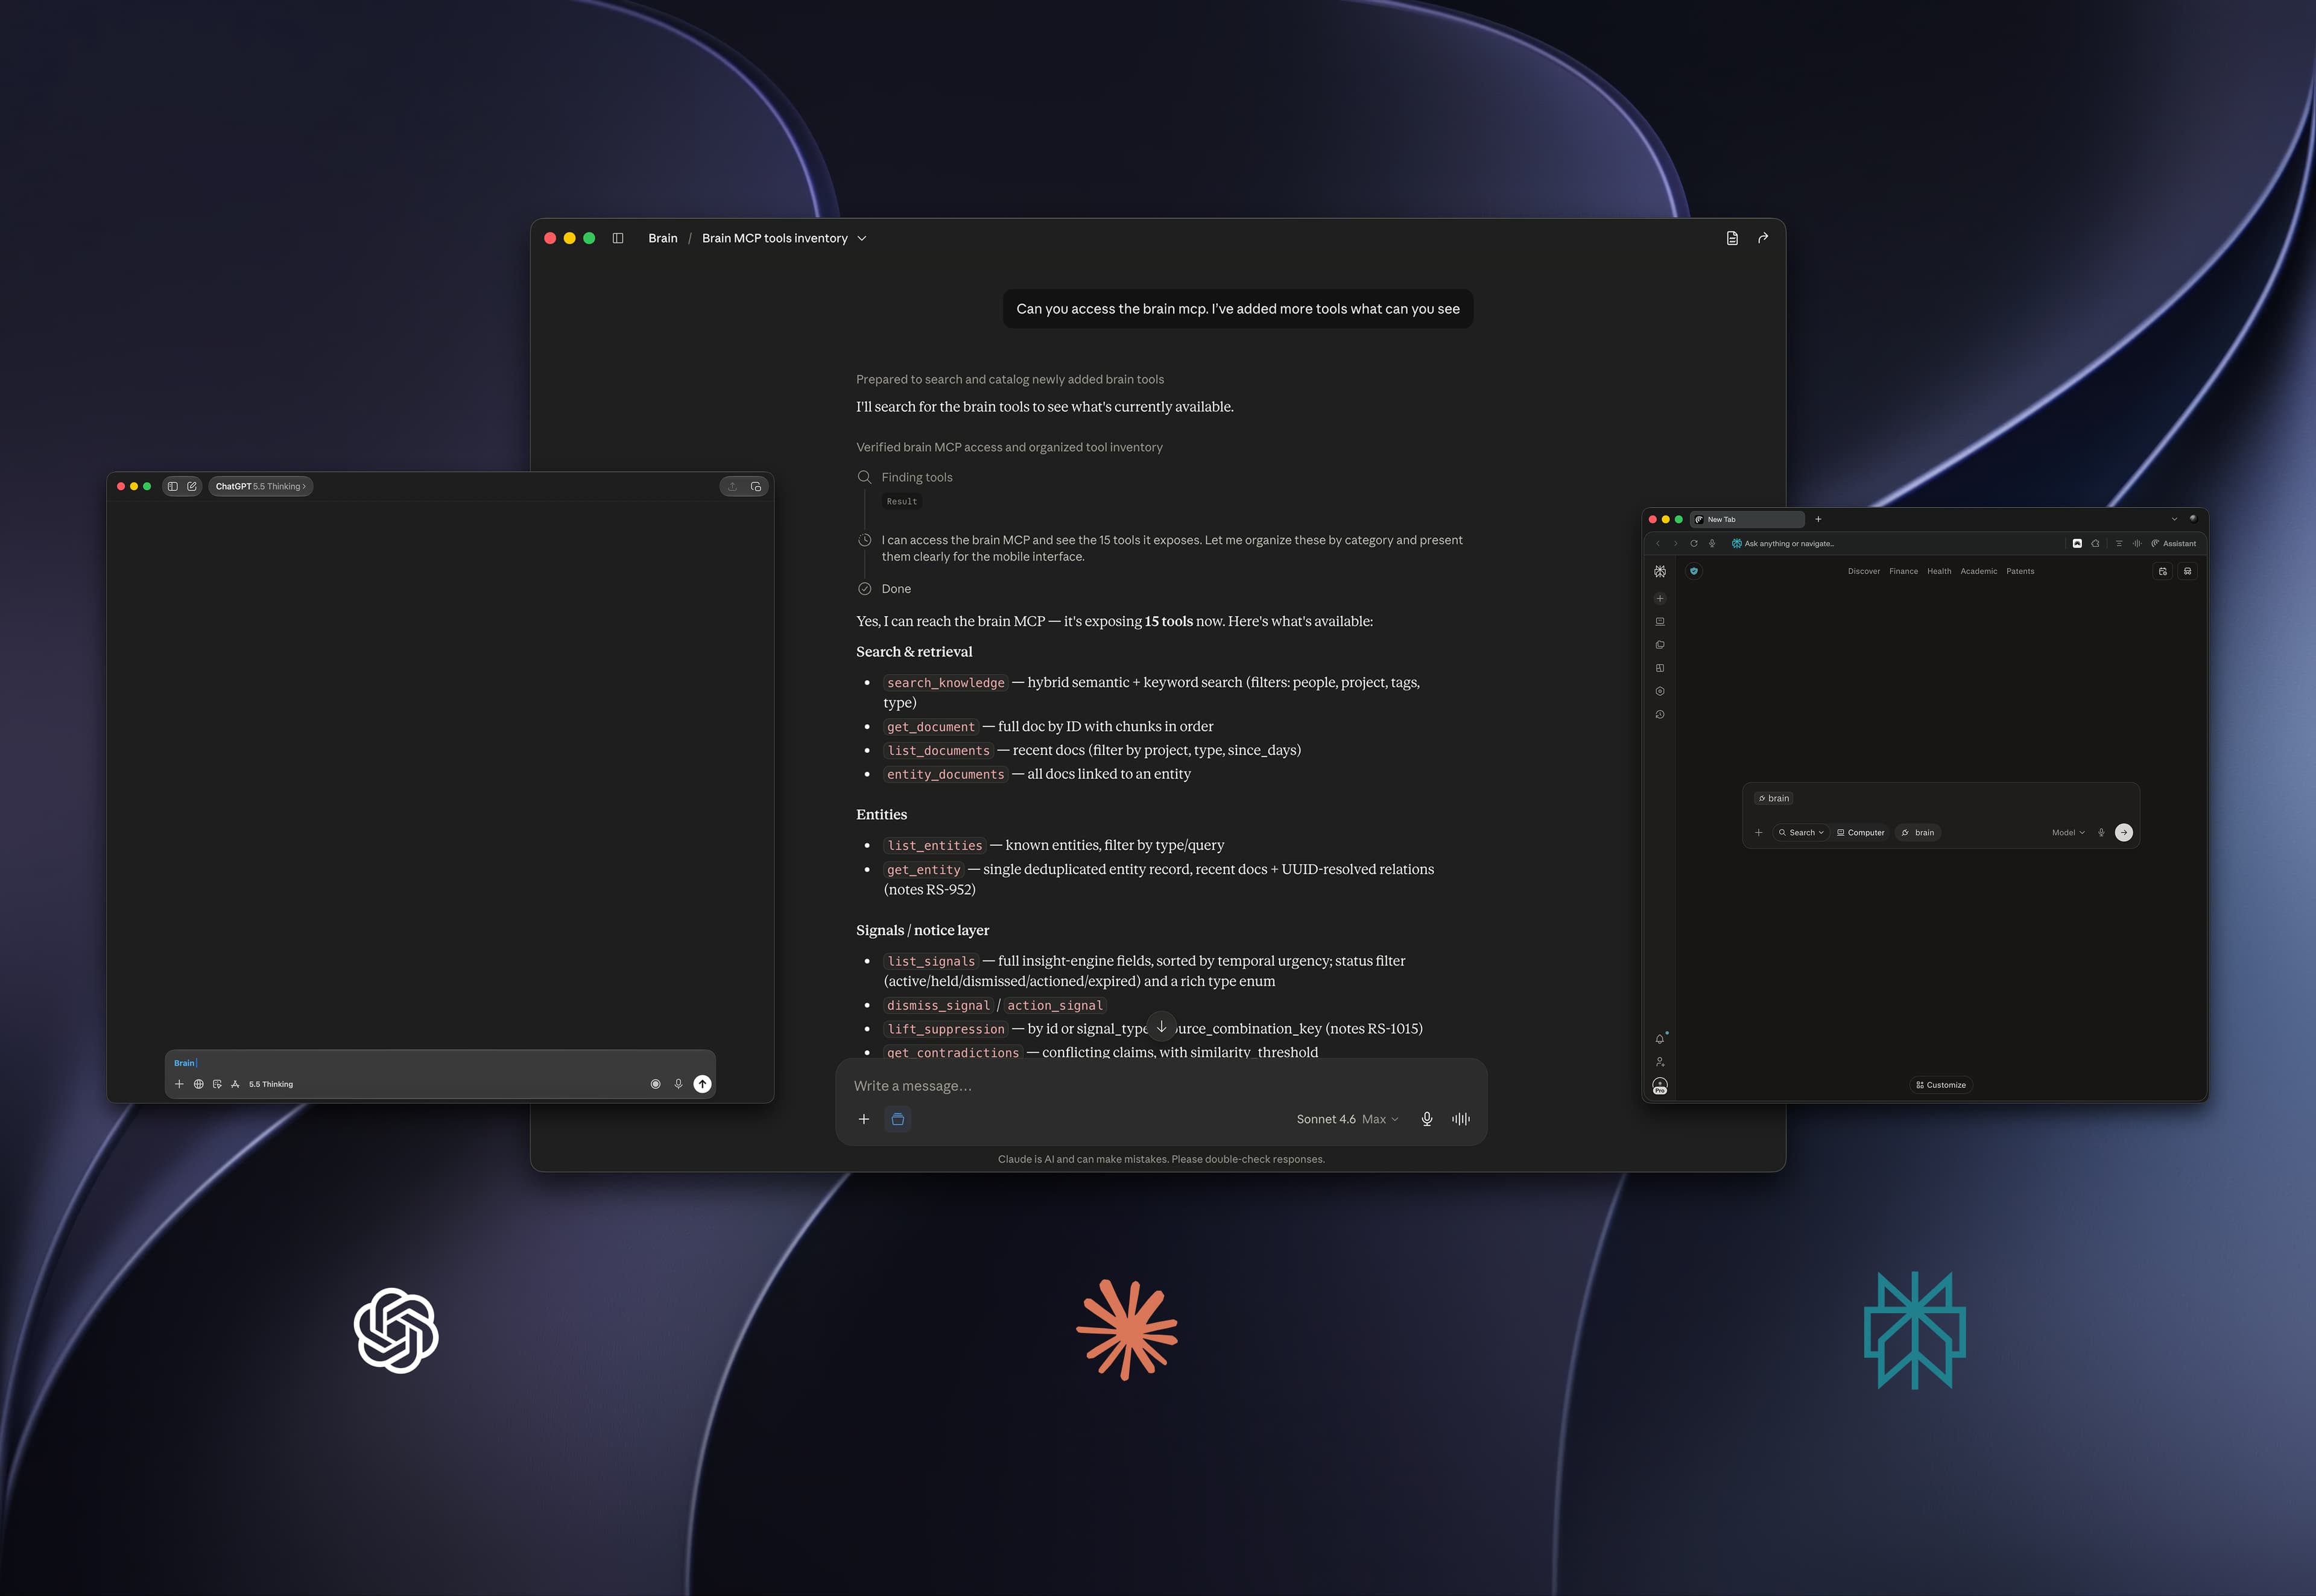Open the Health tab in Perplexity

[1939, 571]
